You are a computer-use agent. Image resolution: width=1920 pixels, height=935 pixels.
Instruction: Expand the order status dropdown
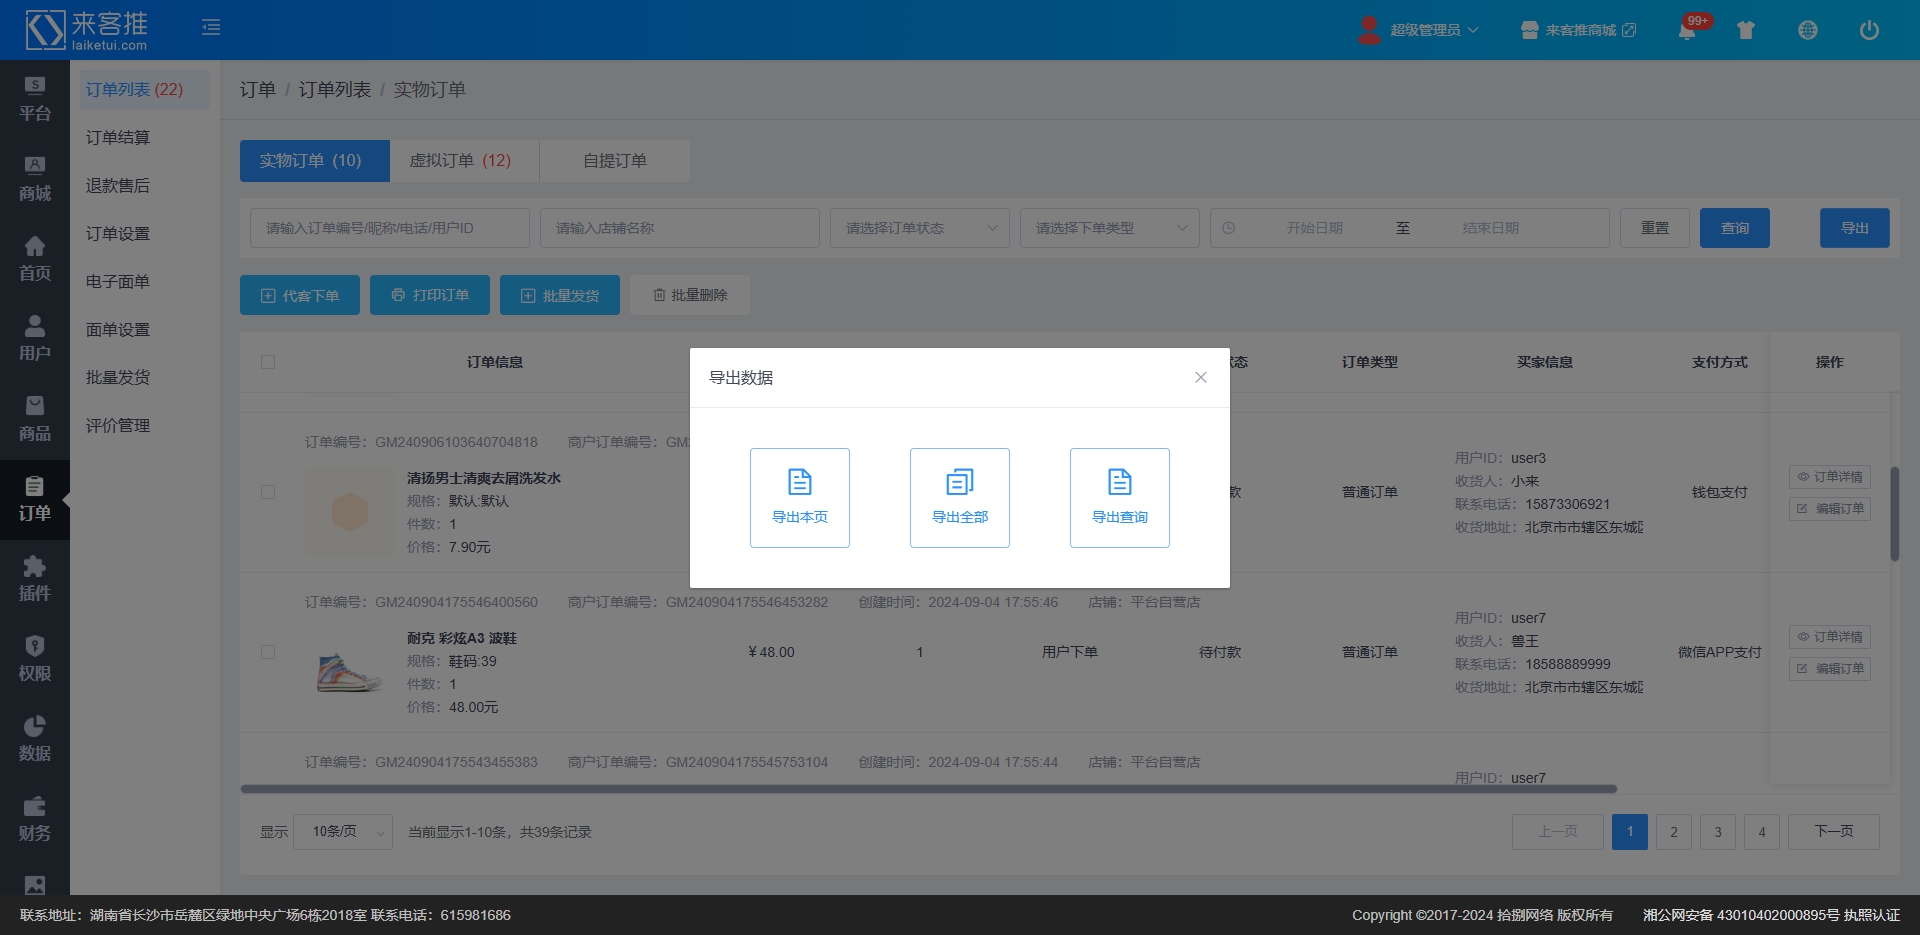(919, 228)
